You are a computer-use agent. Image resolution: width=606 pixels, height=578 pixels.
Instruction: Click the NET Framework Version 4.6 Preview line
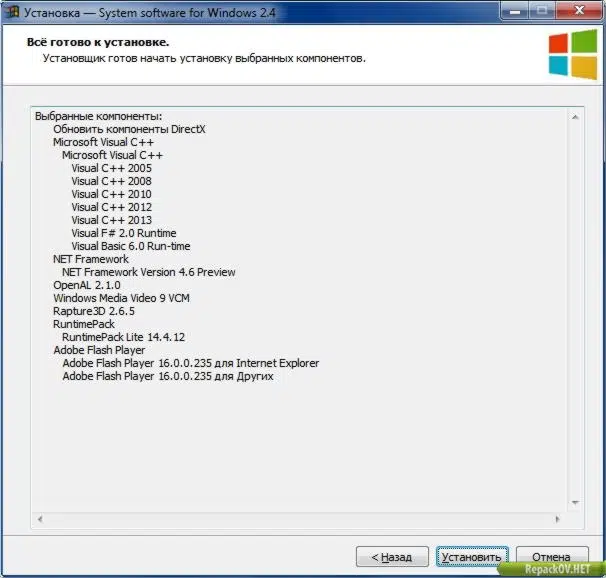(x=149, y=272)
